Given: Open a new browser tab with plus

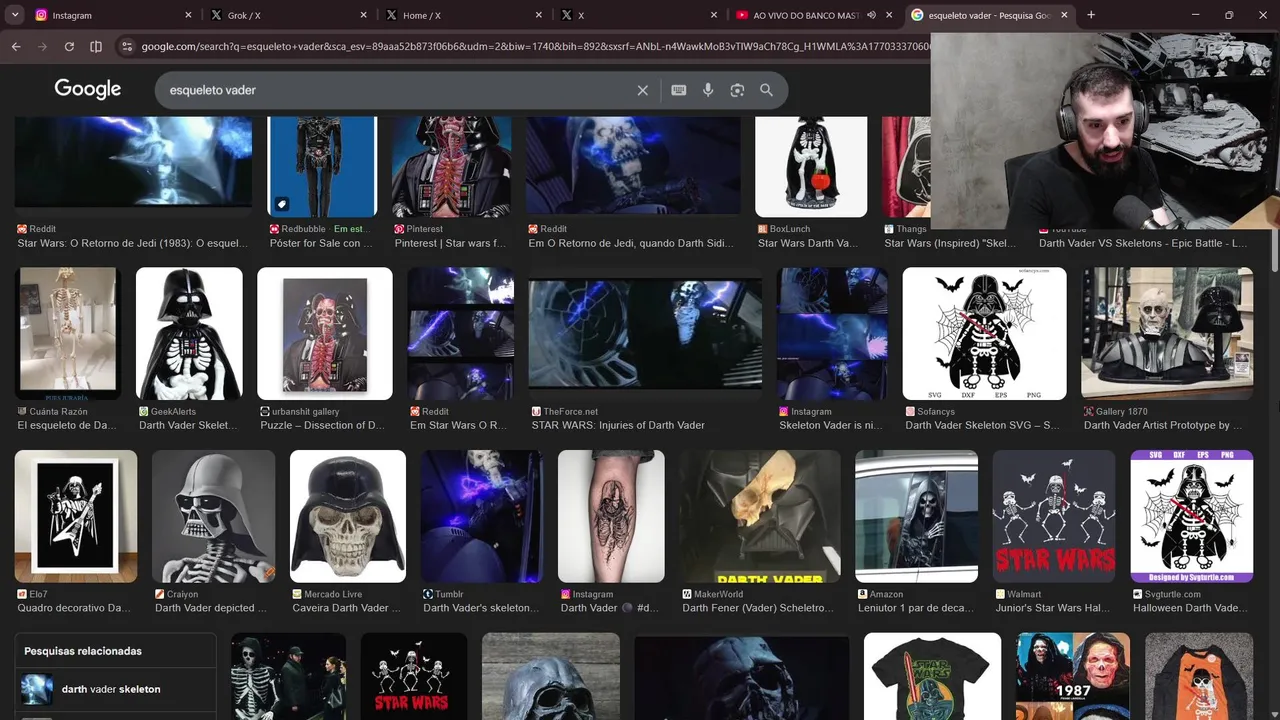Looking at the screenshot, I should point(1091,15).
